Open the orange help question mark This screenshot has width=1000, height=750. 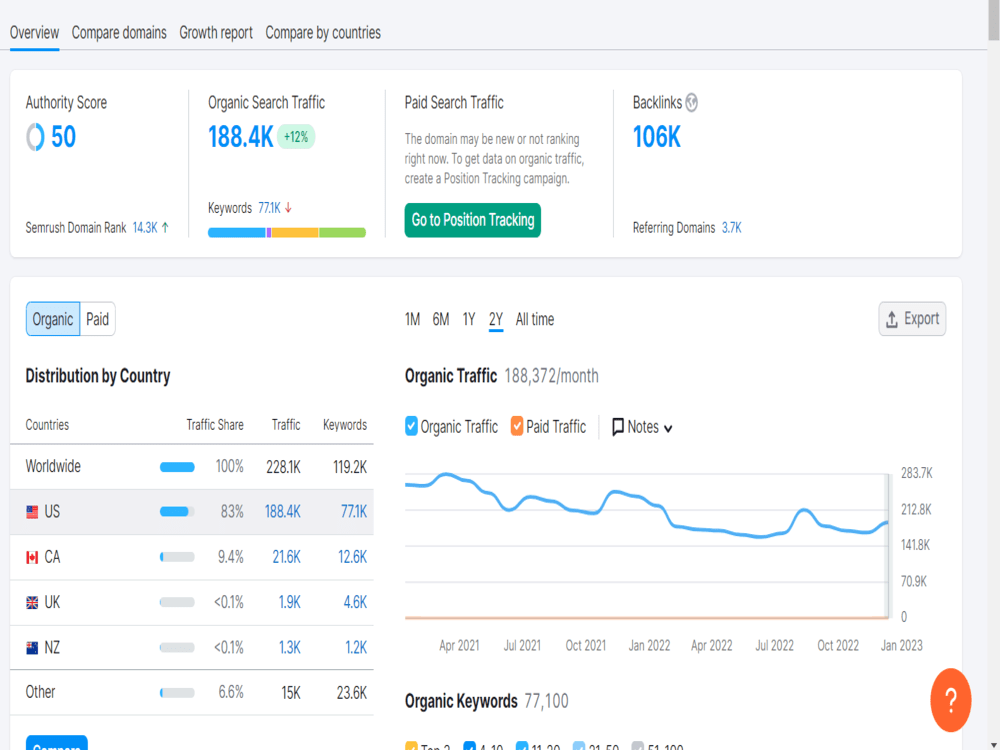[x=950, y=700]
